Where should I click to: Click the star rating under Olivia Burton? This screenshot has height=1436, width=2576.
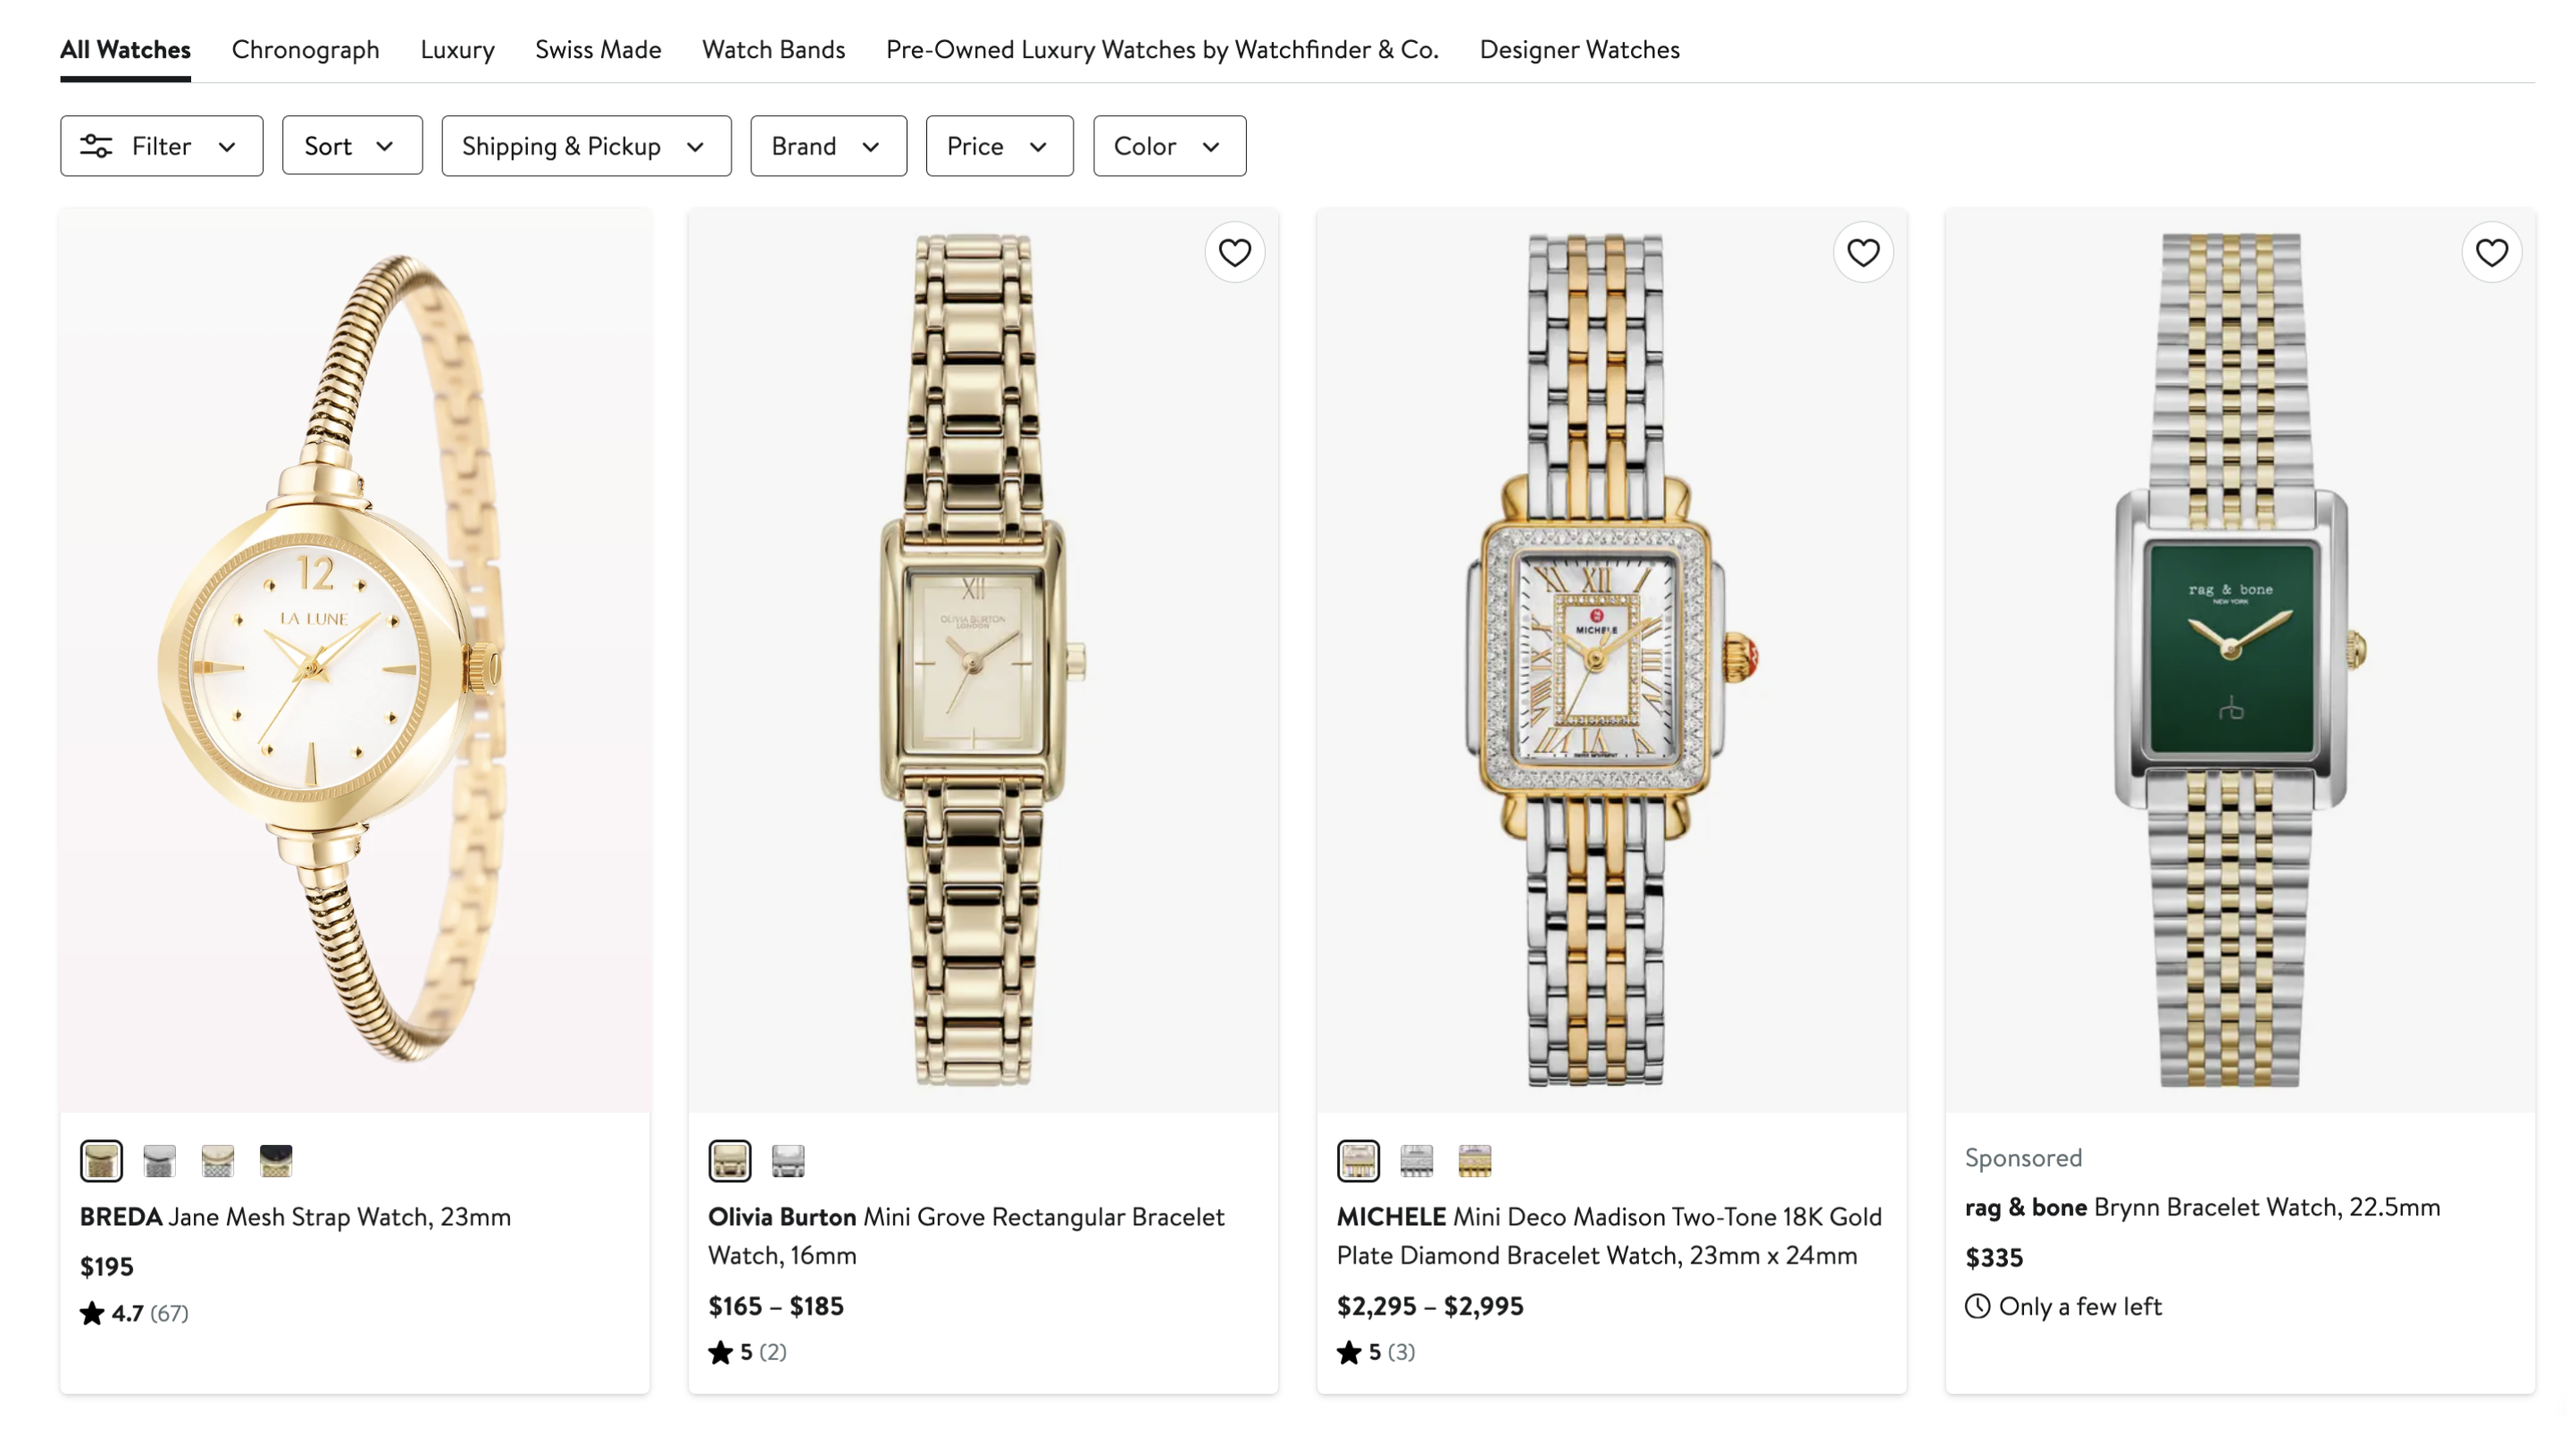[720, 1352]
